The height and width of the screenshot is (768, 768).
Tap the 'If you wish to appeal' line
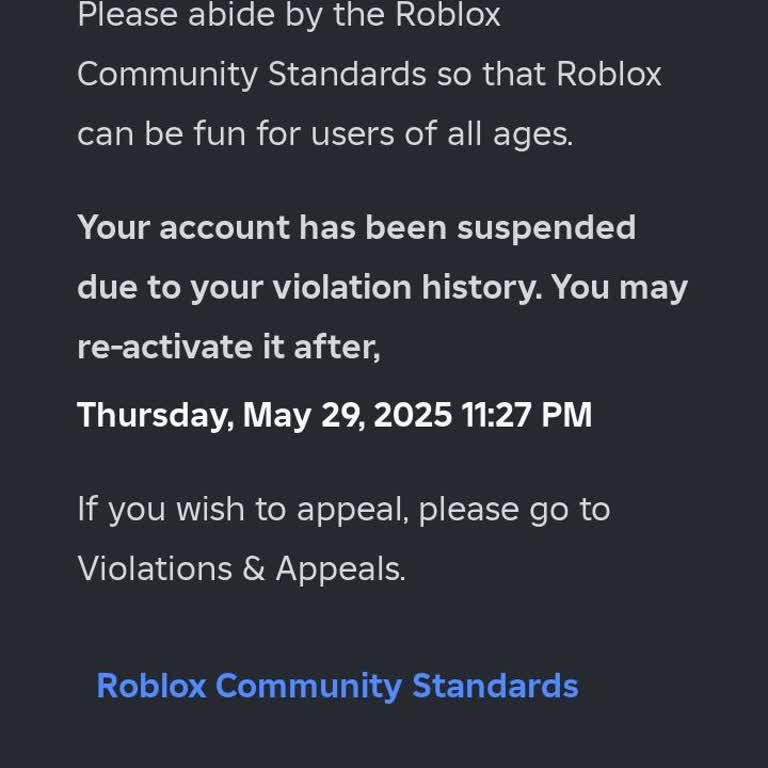point(244,509)
